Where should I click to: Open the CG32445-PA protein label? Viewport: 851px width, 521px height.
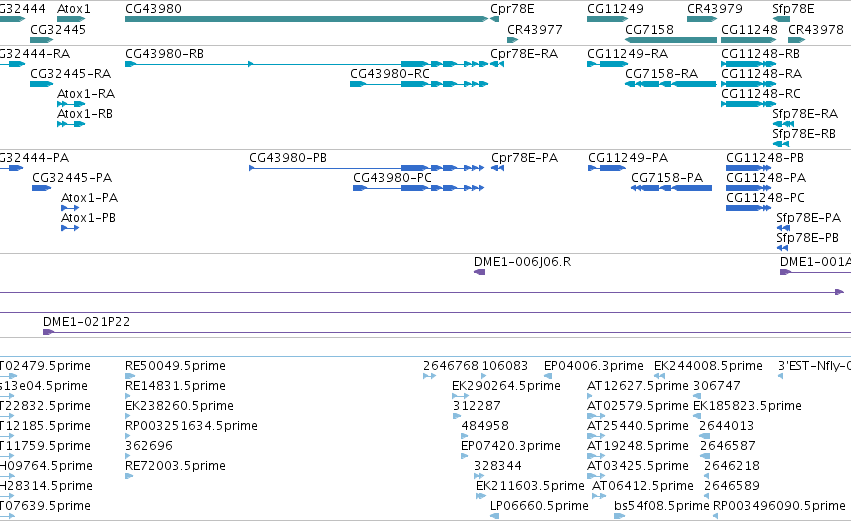(72, 178)
